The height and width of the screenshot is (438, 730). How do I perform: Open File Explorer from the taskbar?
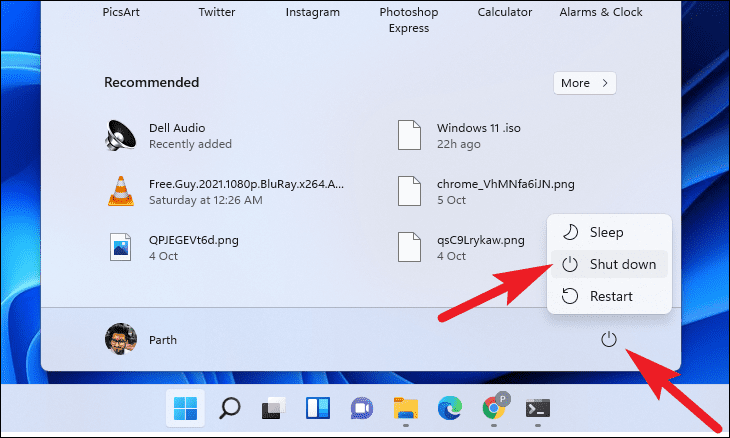[406, 408]
